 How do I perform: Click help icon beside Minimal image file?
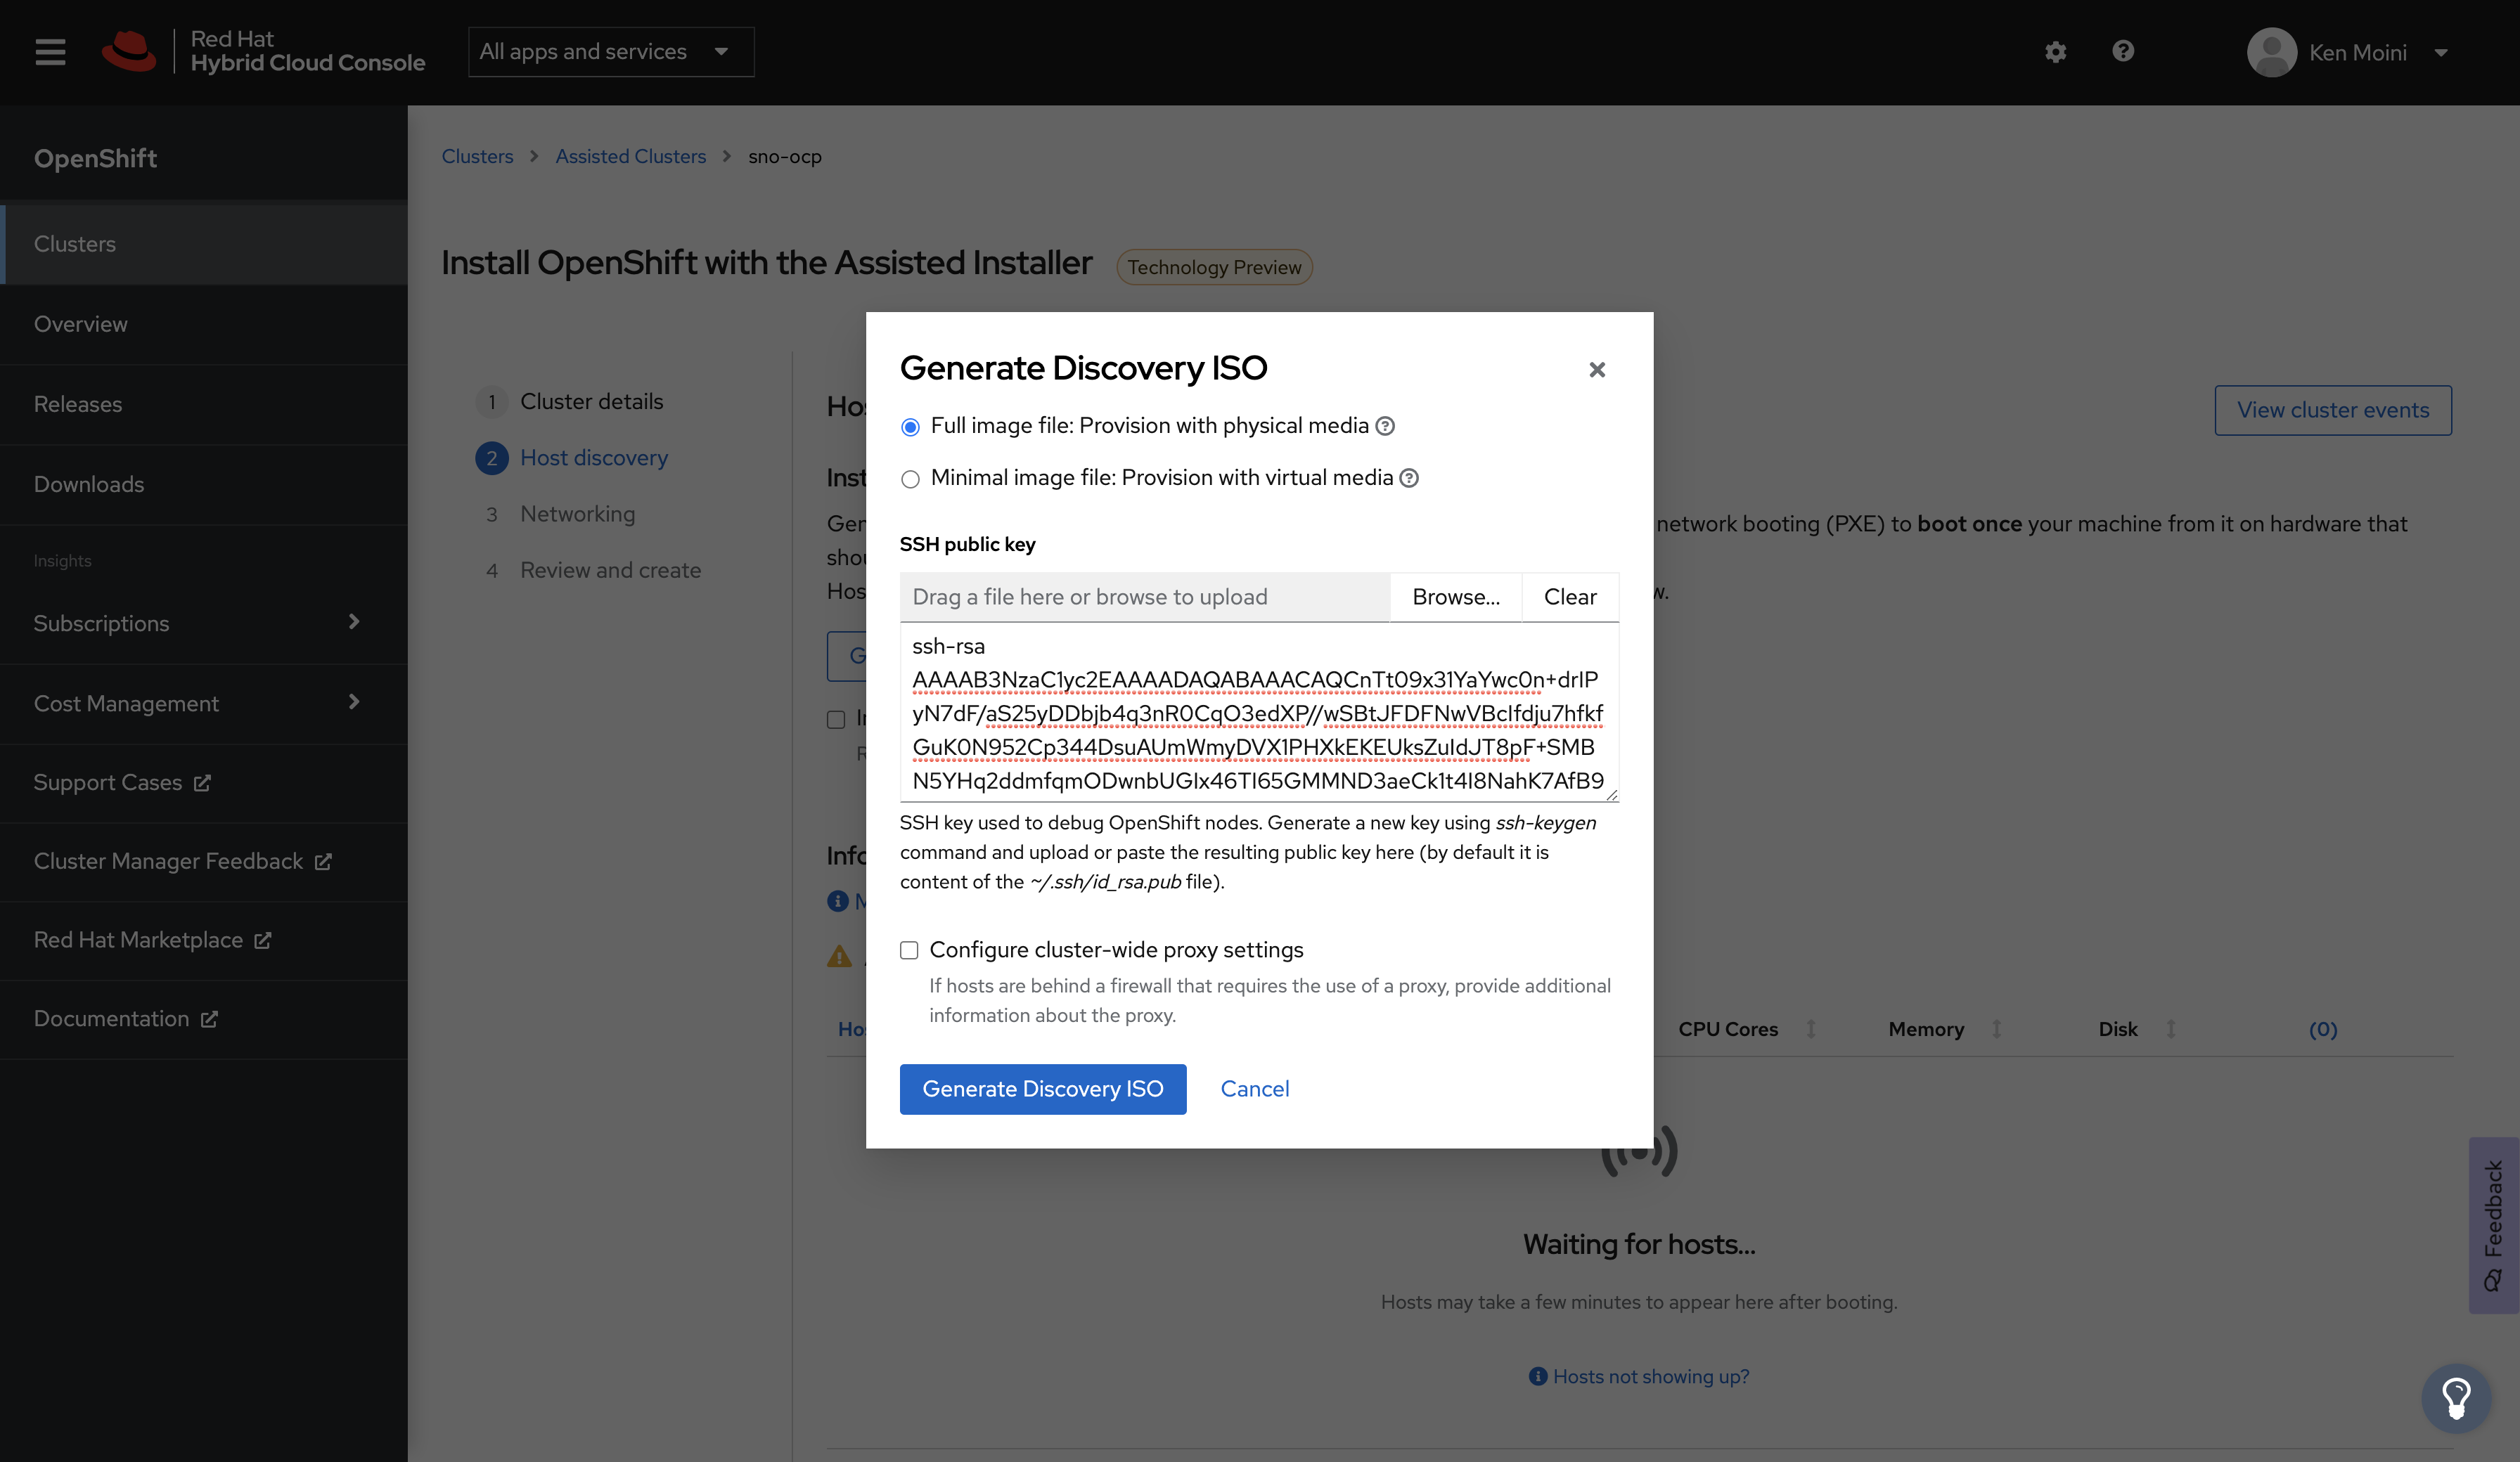click(1409, 478)
